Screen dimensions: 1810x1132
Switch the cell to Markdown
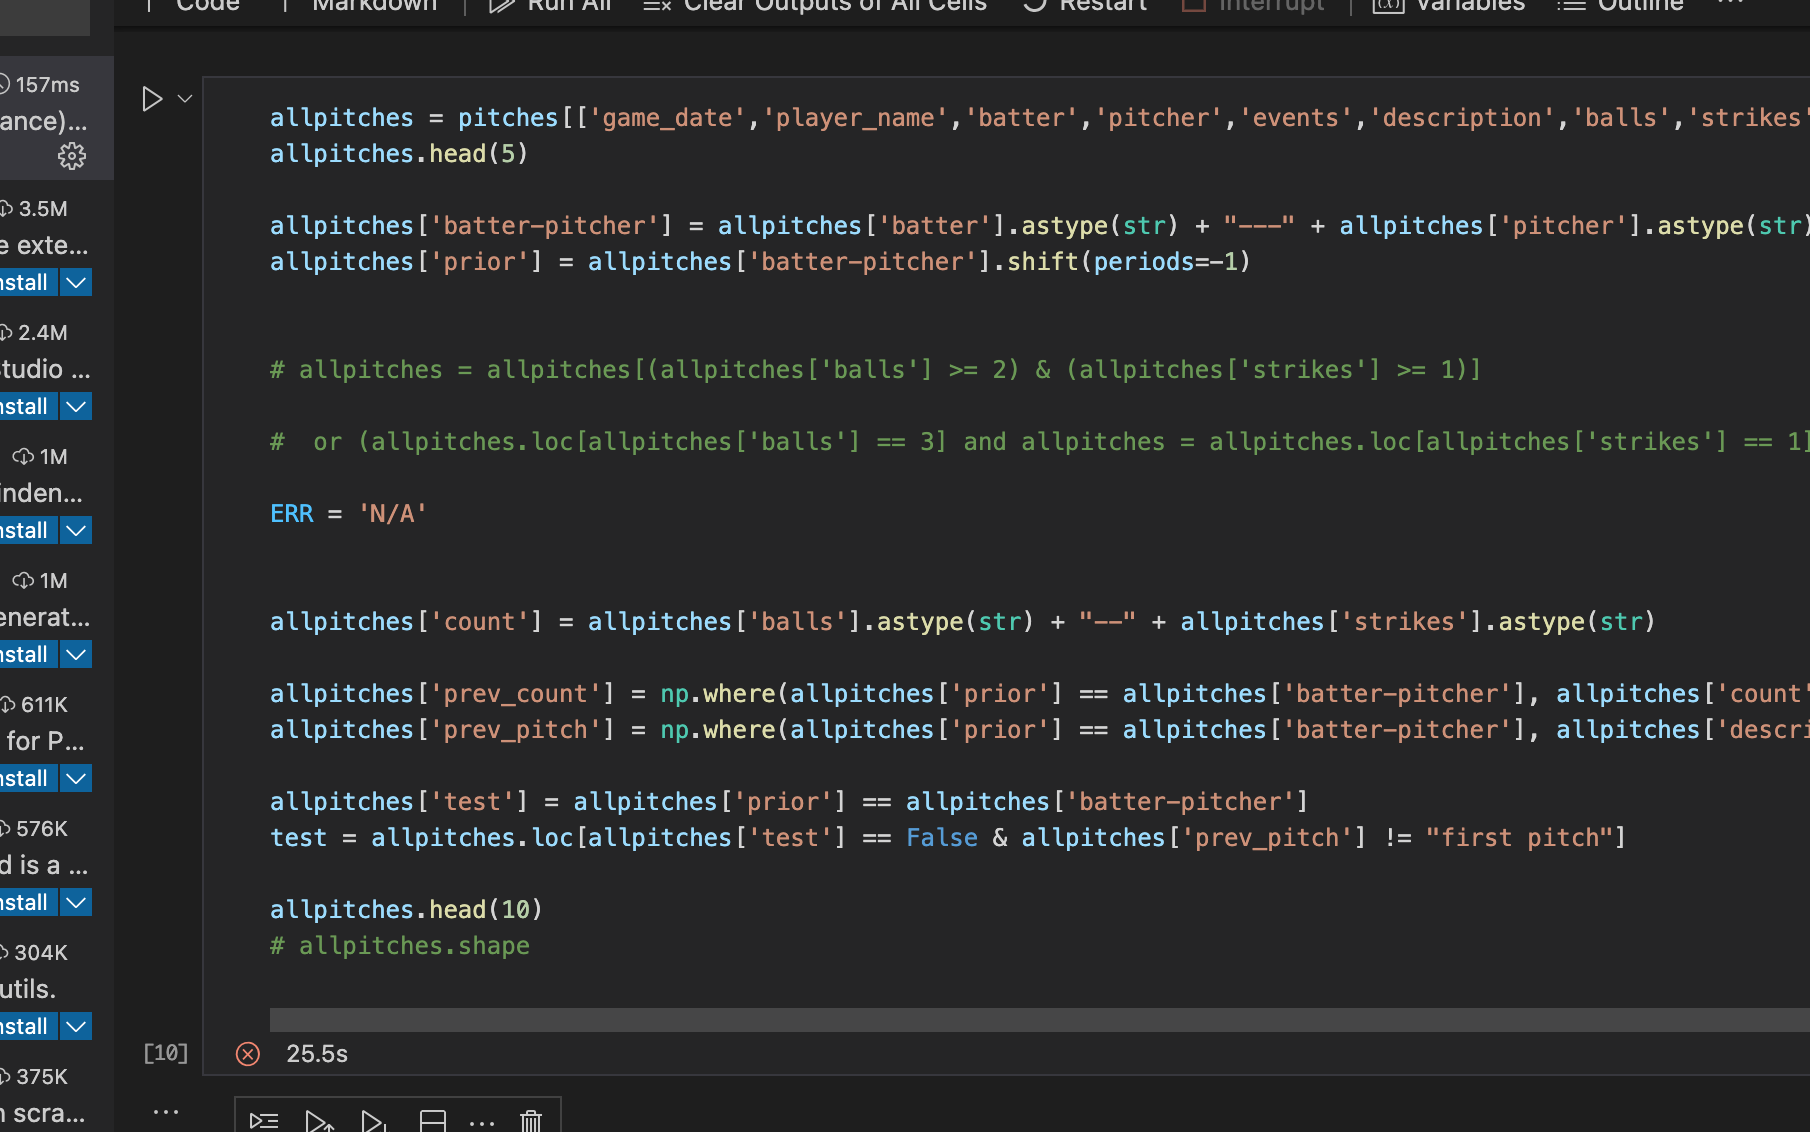[x=373, y=7]
